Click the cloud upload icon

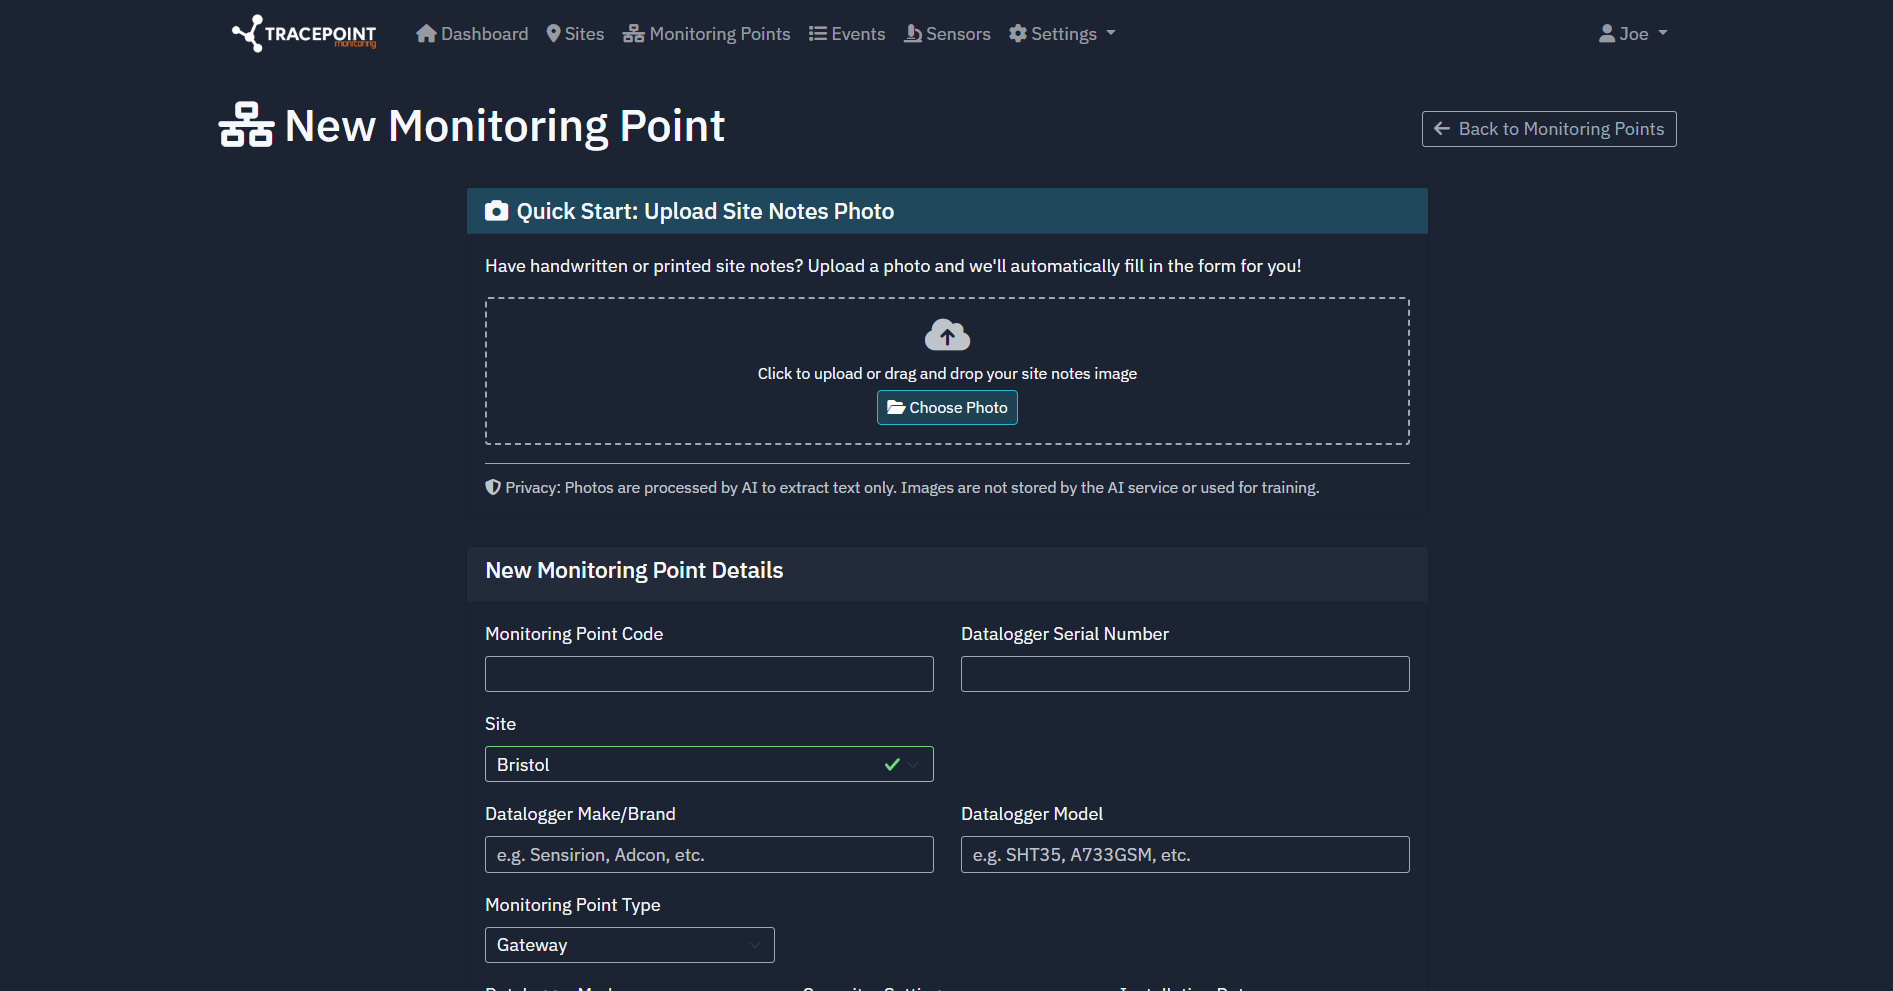(x=947, y=335)
